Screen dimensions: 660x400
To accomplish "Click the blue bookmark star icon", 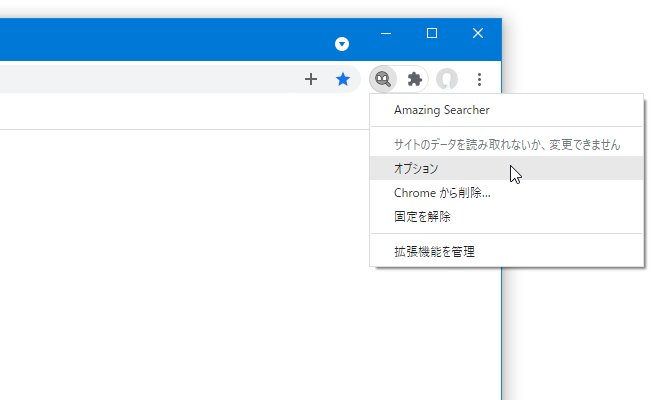I will click(343, 79).
